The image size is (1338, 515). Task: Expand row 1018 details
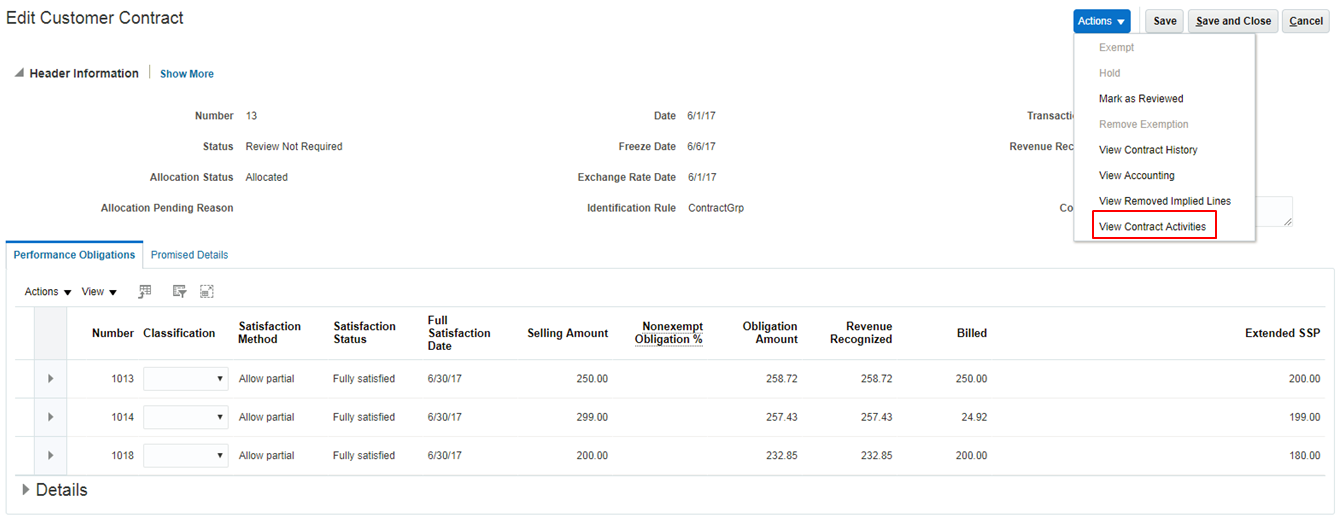point(50,456)
